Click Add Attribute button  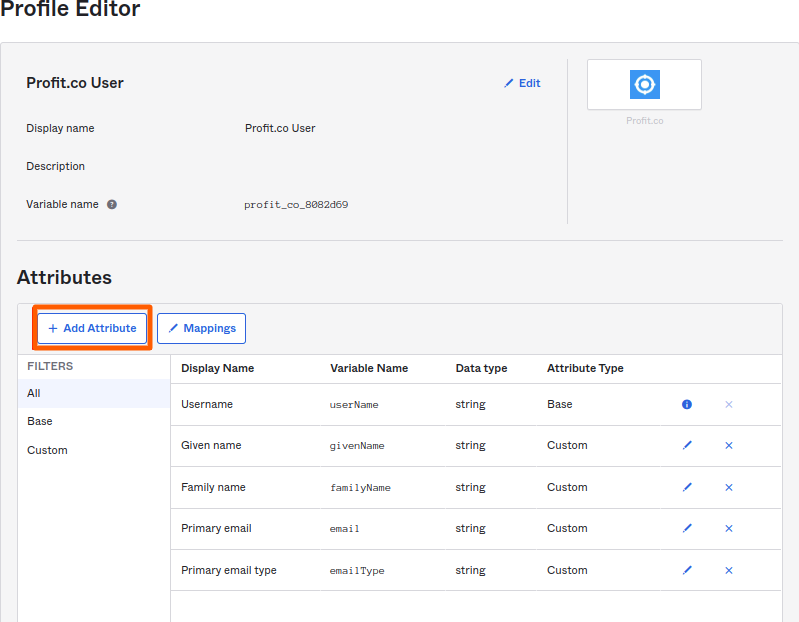[x=92, y=328]
